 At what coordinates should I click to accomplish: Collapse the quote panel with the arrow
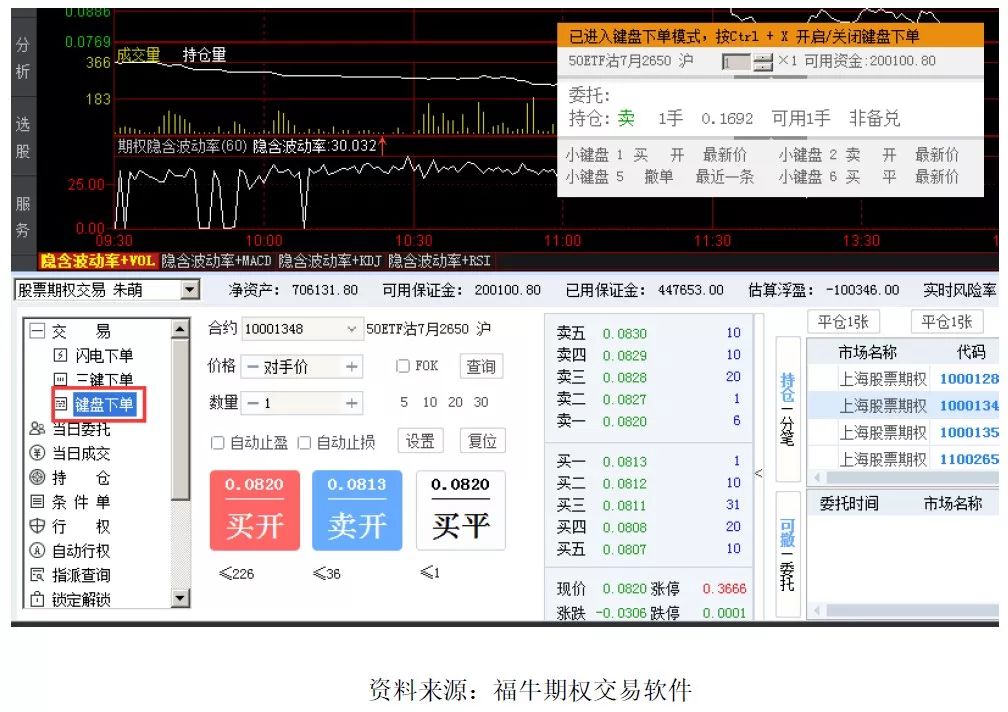point(759,473)
